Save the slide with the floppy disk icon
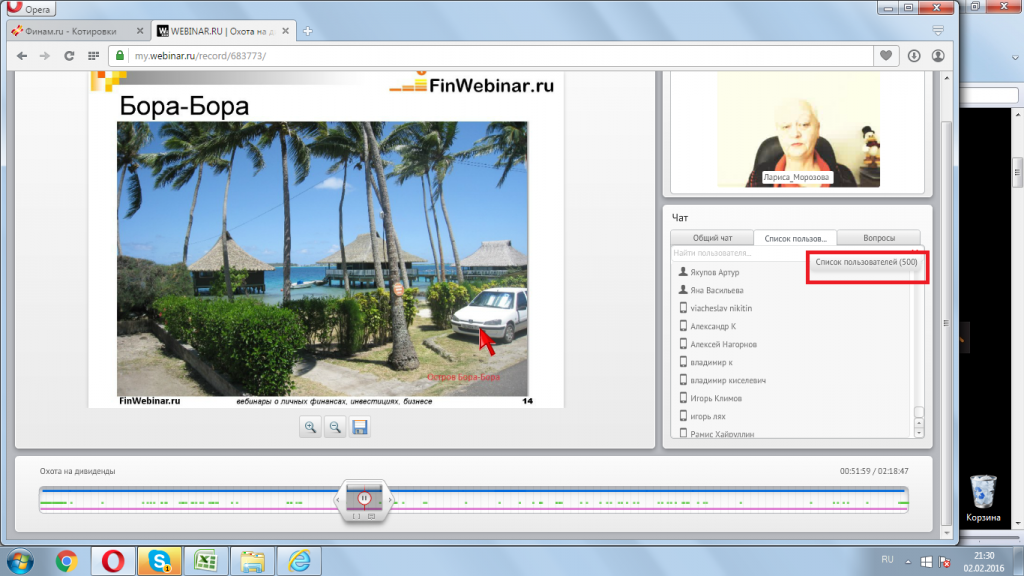The width and height of the screenshot is (1024, 576). coord(360,427)
